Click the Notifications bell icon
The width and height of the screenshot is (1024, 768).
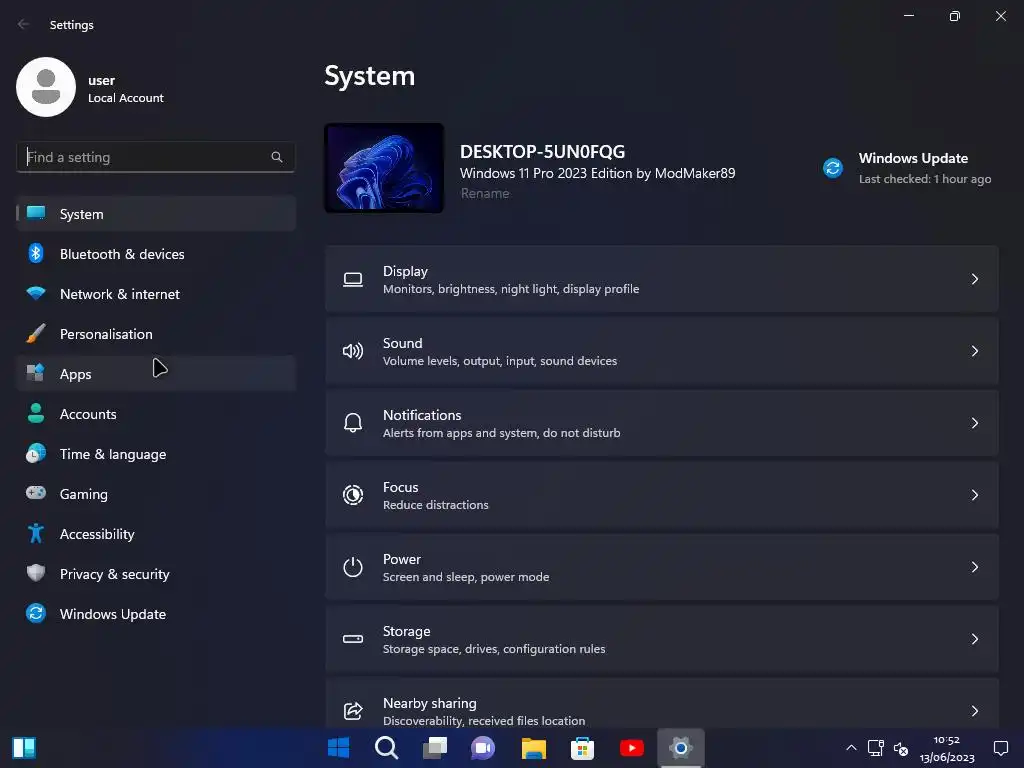click(x=353, y=423)
